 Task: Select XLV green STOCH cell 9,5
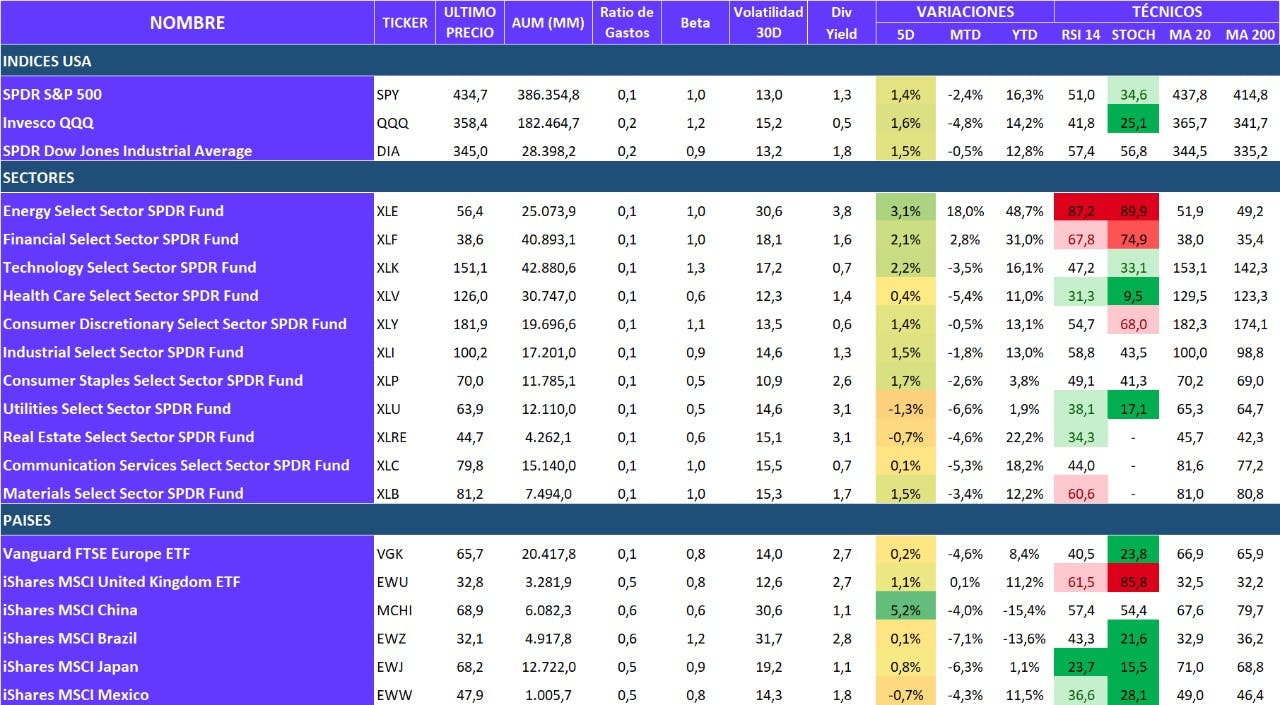[1133, 295]
